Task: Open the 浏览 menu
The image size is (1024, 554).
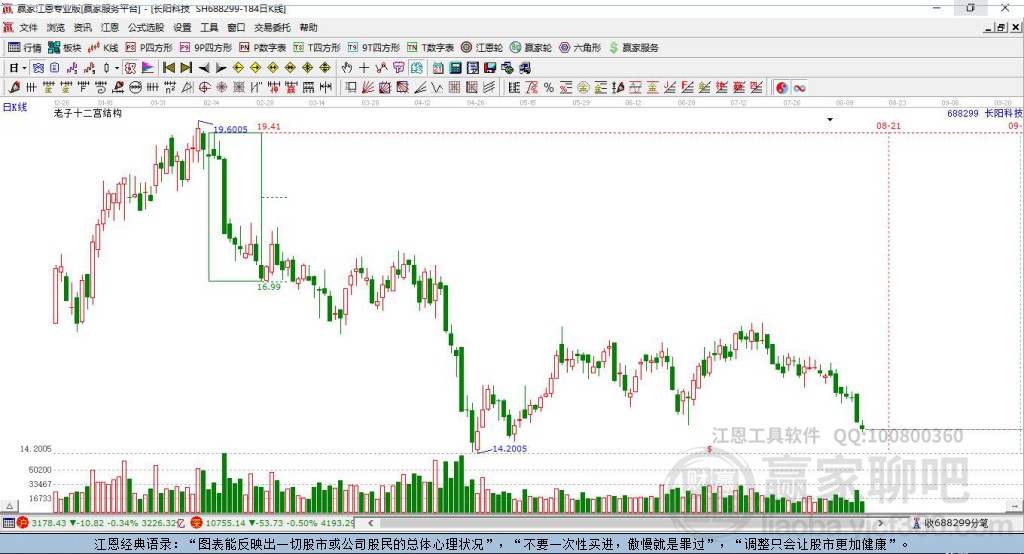Action: (56, 27)
